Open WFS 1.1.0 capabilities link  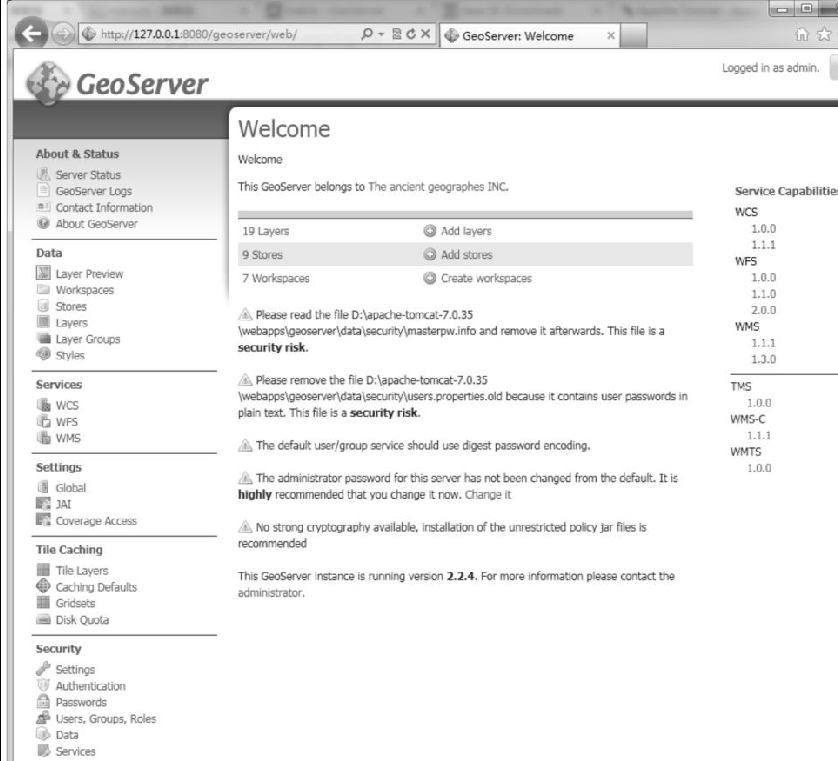763,293
